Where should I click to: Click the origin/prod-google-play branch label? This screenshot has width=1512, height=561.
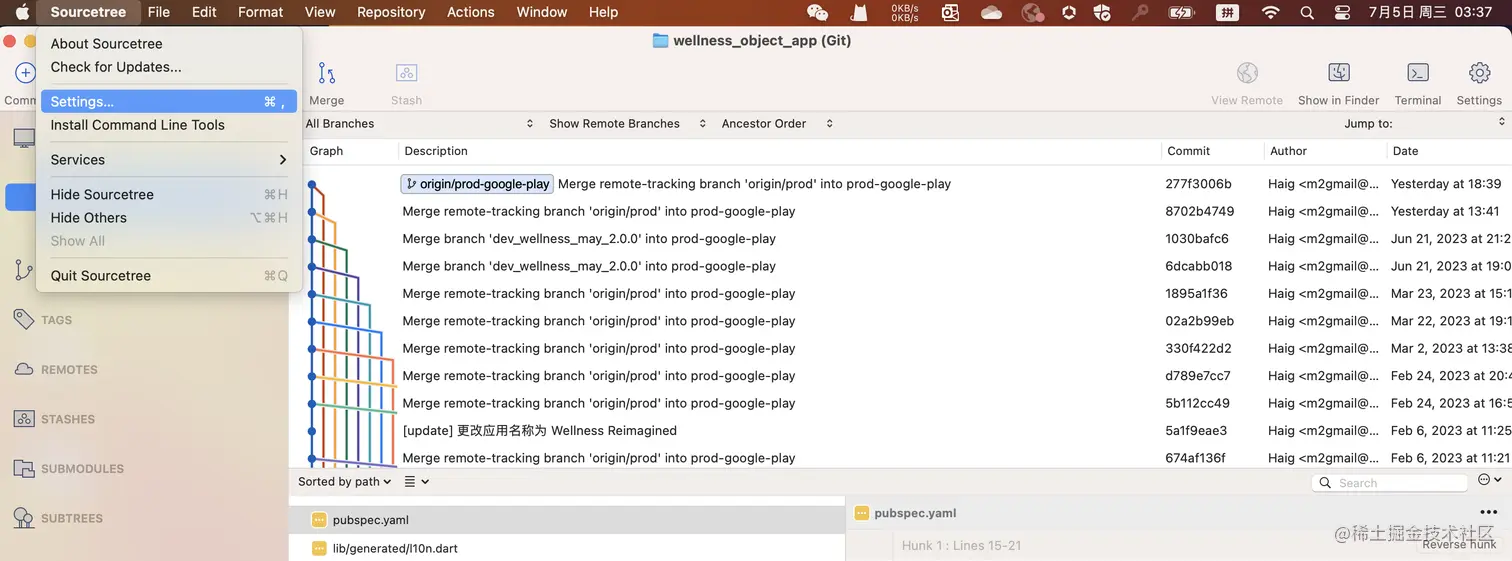click(x=477, y=184)
